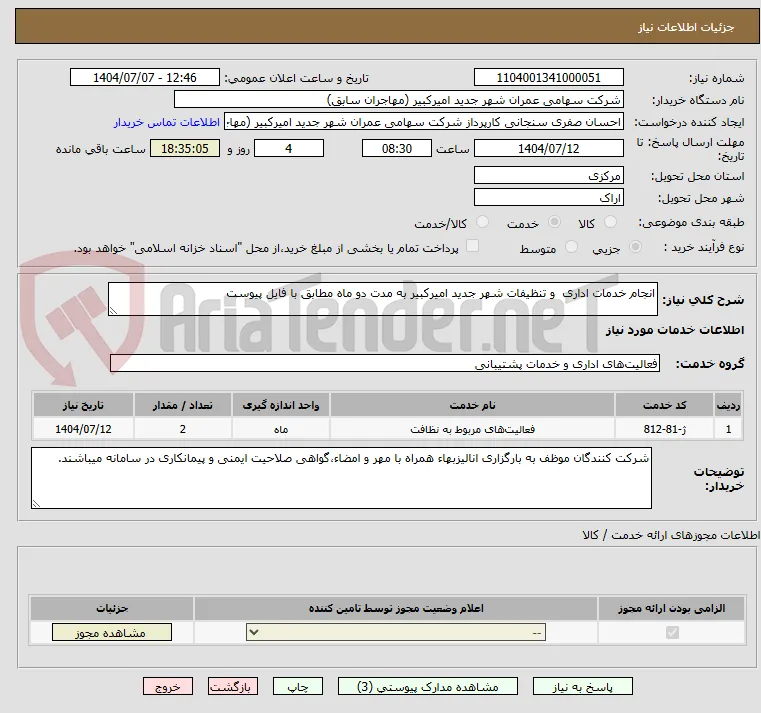Screen dimensions: 761x713
Task: Click the اعلام وضعیت مجوز توسط تامین کننده header
Action: point(396,608)
